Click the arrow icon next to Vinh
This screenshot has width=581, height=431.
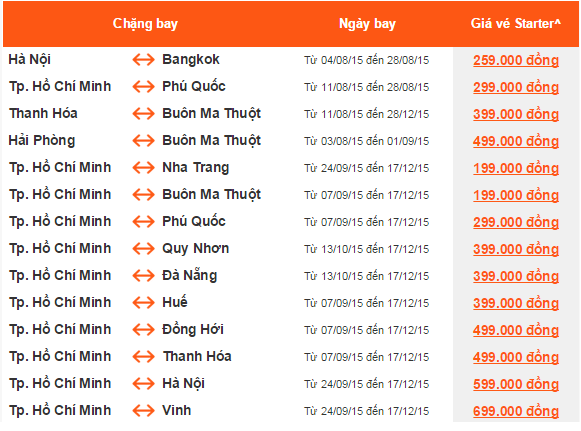pyautogui.click(x=143, y=411)
